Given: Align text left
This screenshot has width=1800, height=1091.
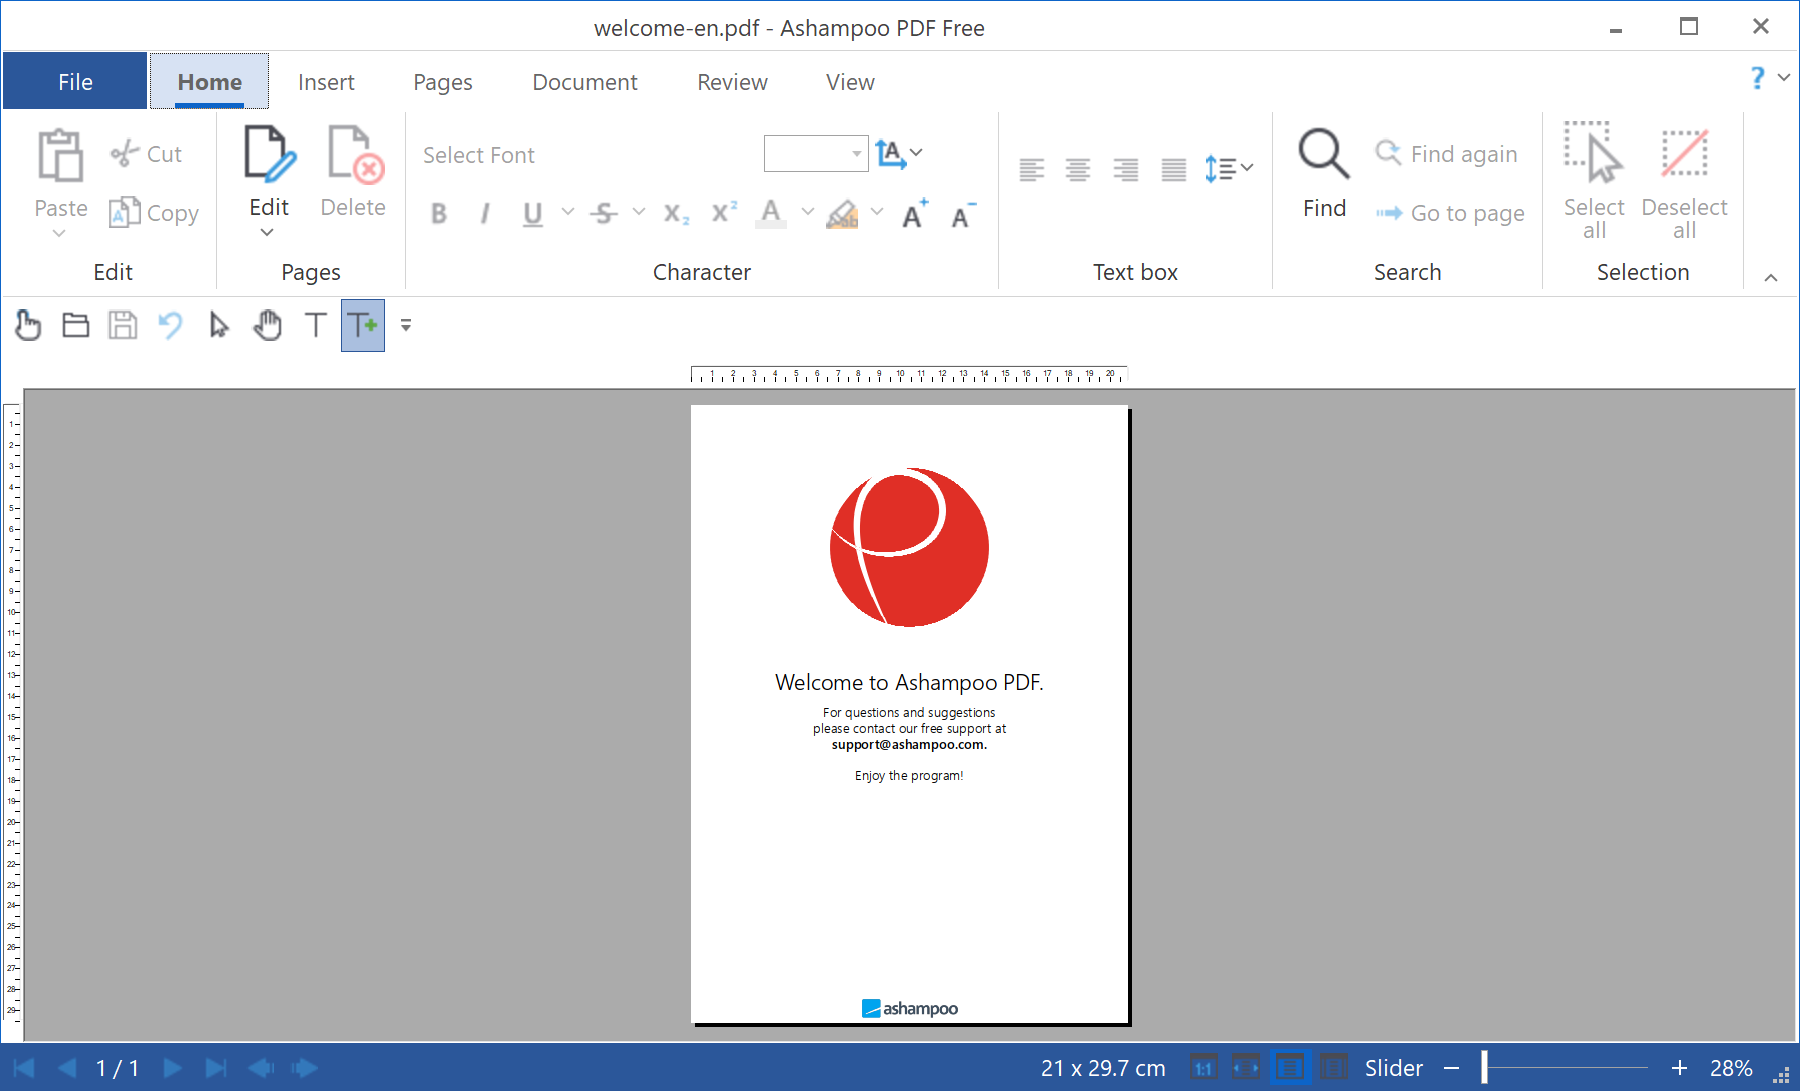Looking at the screenshot, I should (x=1032, y=169).
